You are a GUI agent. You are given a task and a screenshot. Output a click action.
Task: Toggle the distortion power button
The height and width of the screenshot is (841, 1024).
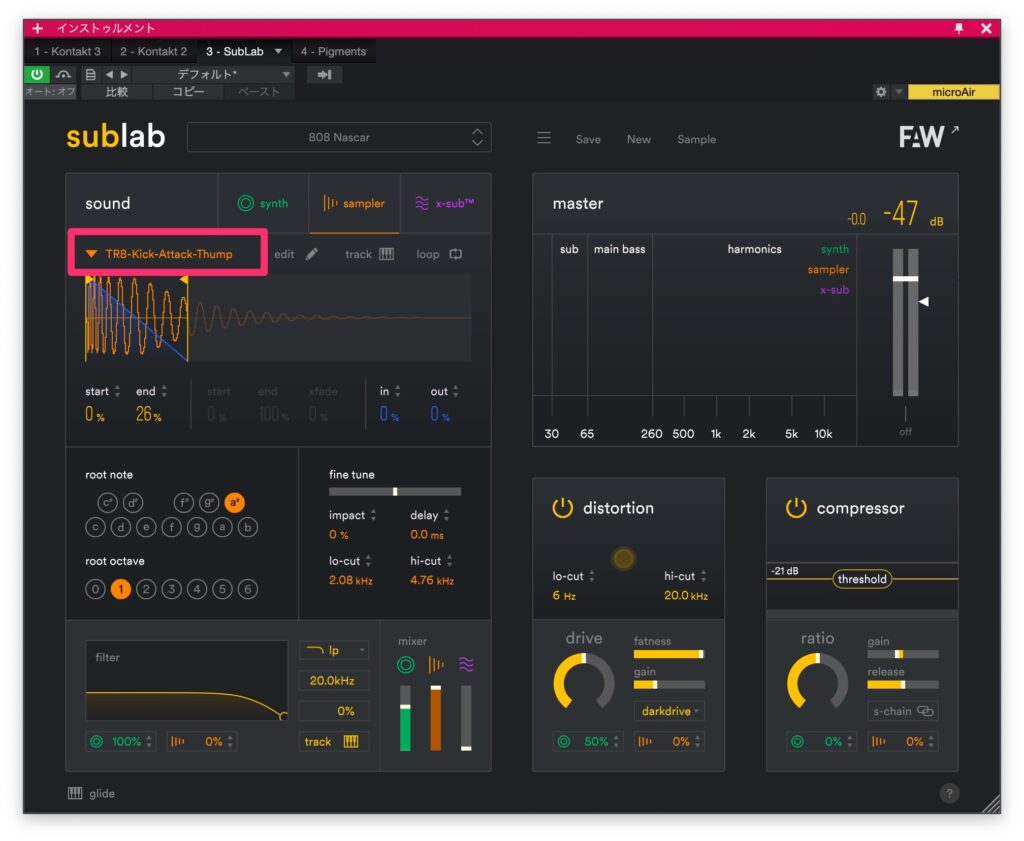pos(563,508)
